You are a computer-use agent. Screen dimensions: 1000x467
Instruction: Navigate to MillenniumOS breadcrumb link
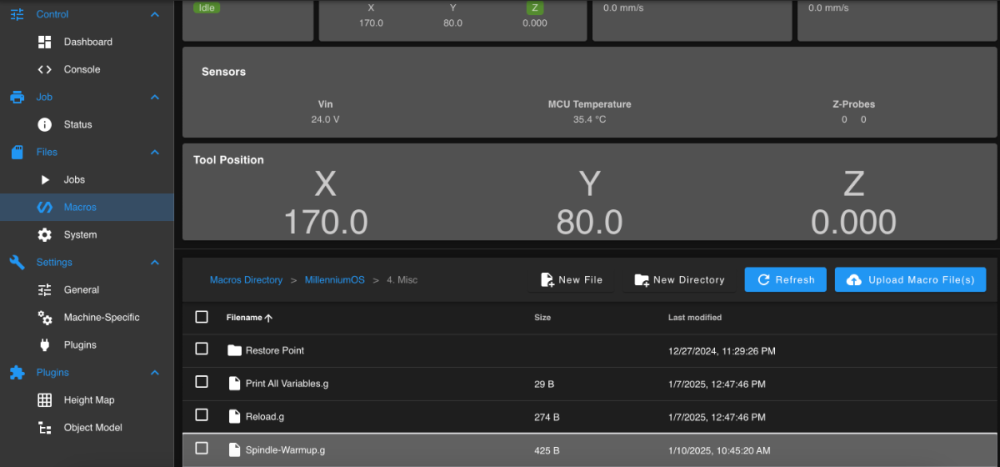[335, 280]
